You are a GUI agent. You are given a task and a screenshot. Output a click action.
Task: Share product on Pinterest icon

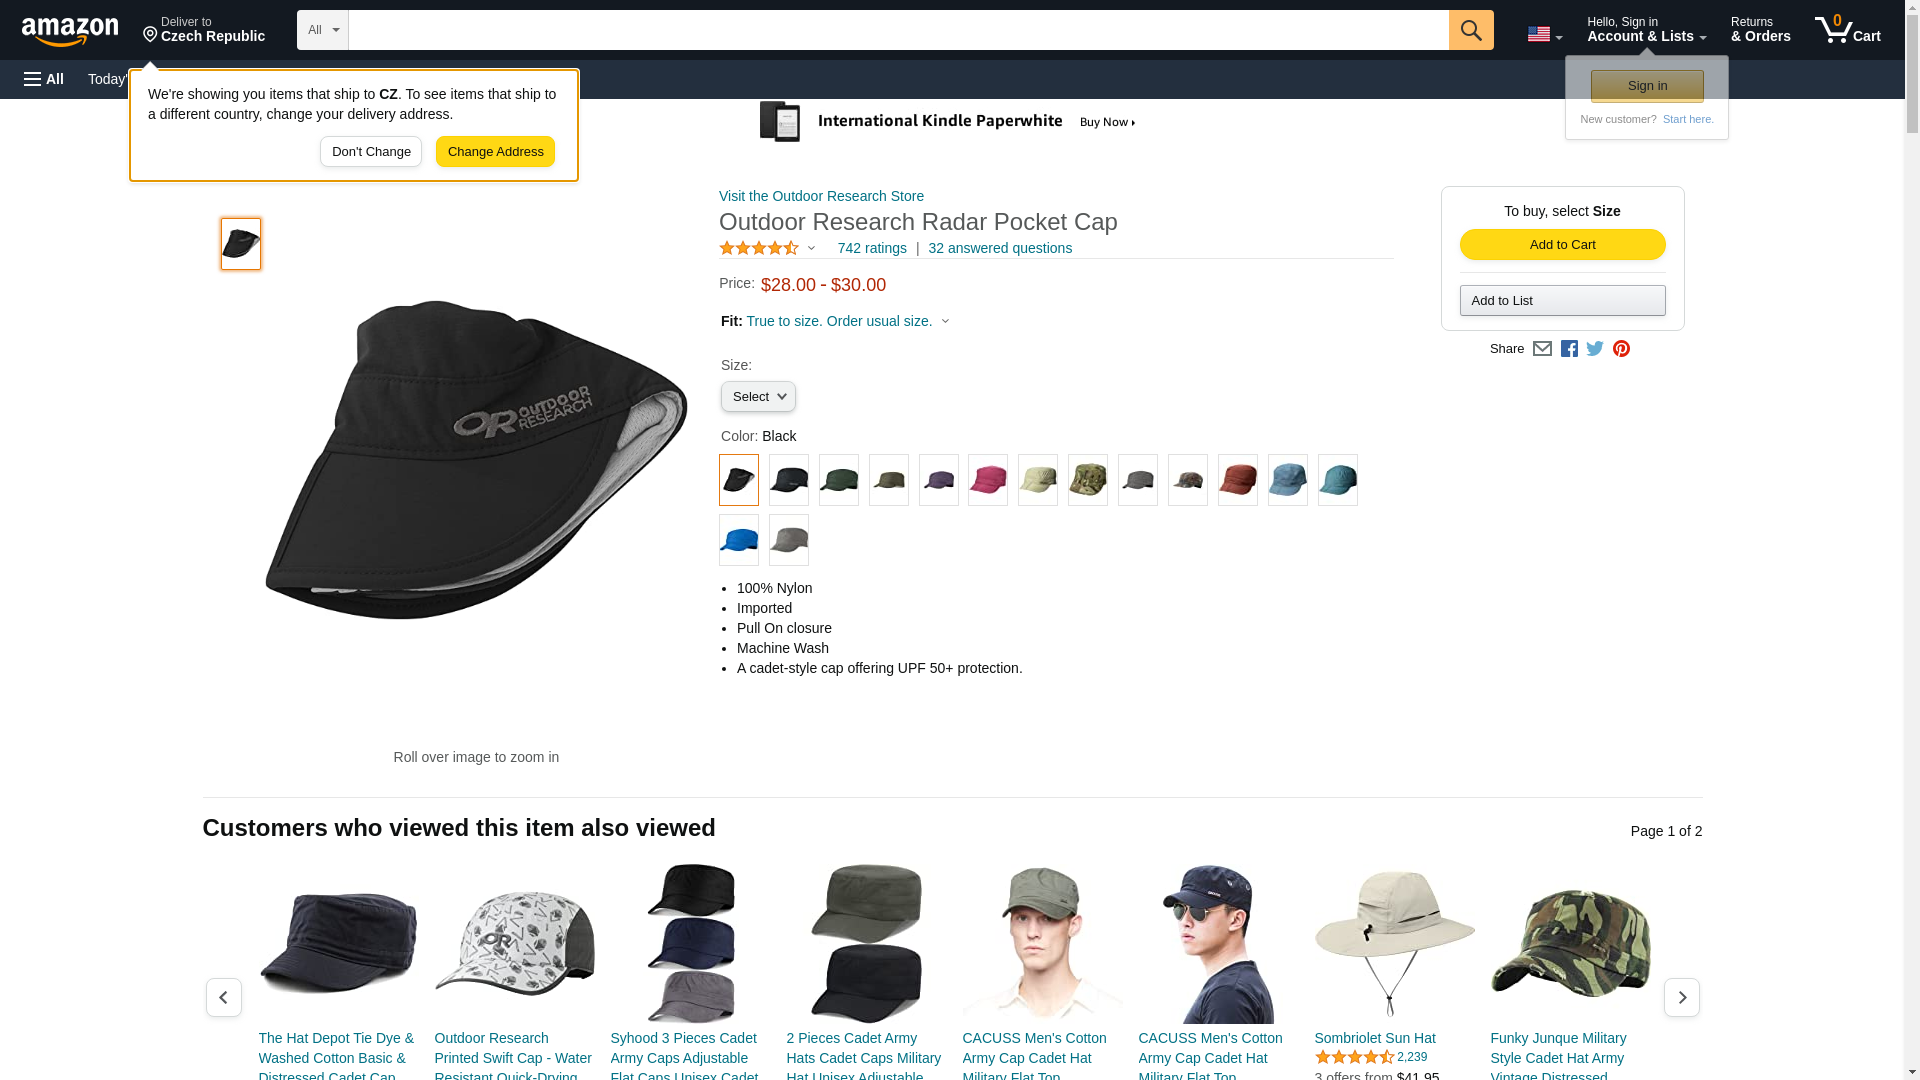pos(1621,349)
